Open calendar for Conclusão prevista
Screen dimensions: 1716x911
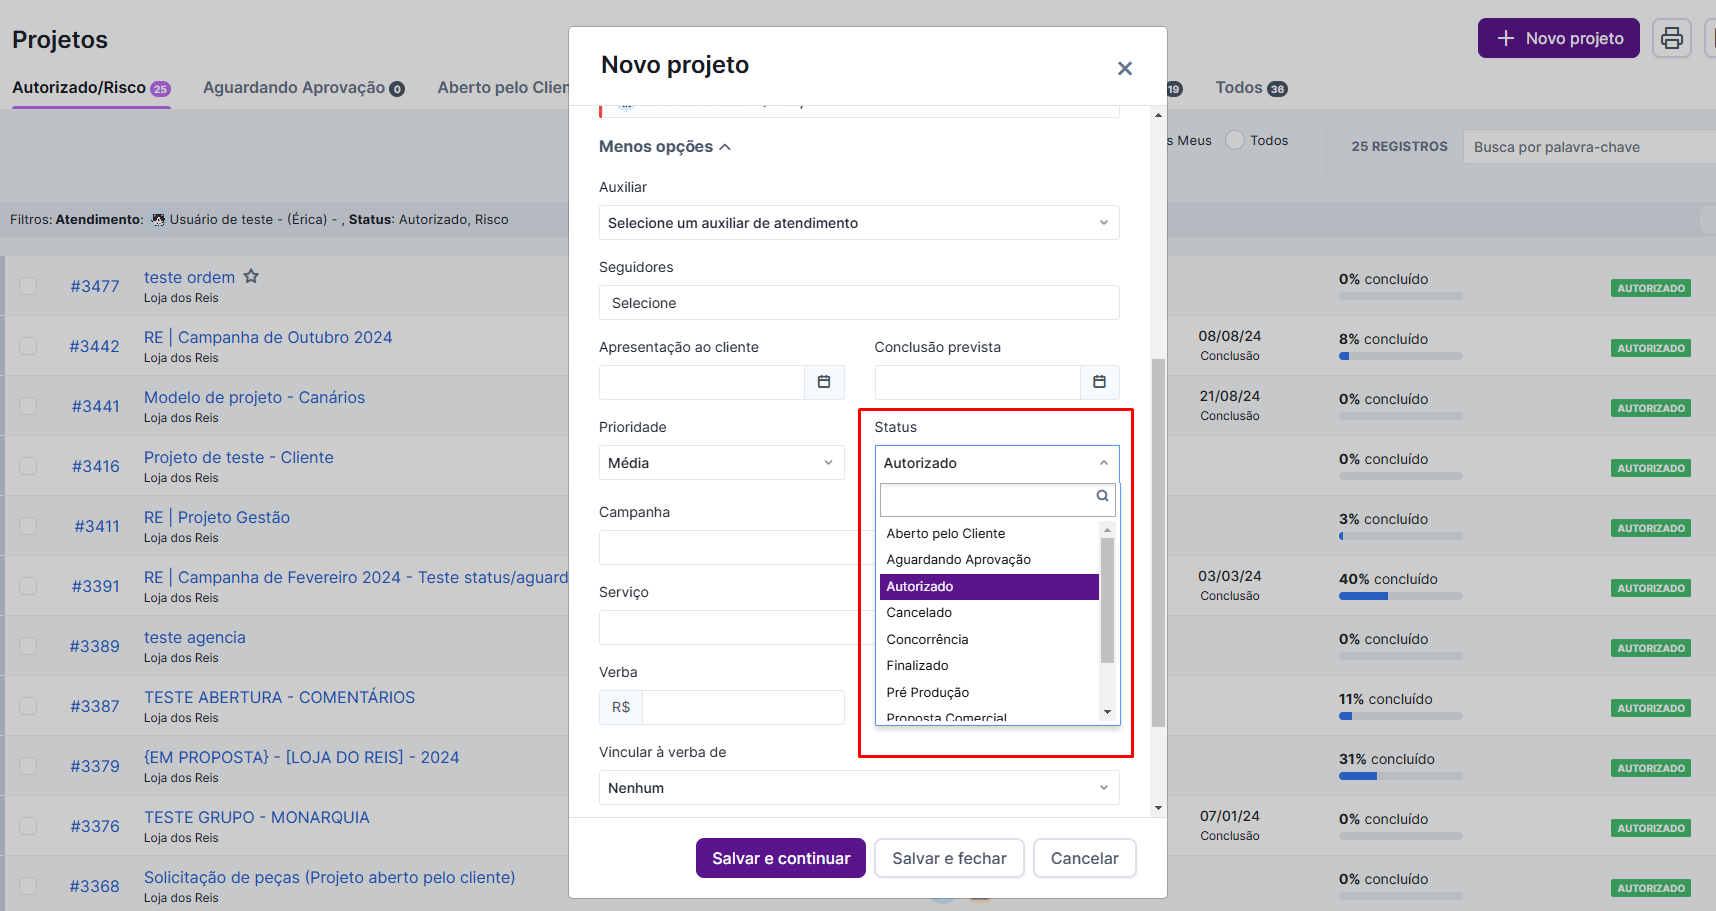click(x=1099, y=382)
